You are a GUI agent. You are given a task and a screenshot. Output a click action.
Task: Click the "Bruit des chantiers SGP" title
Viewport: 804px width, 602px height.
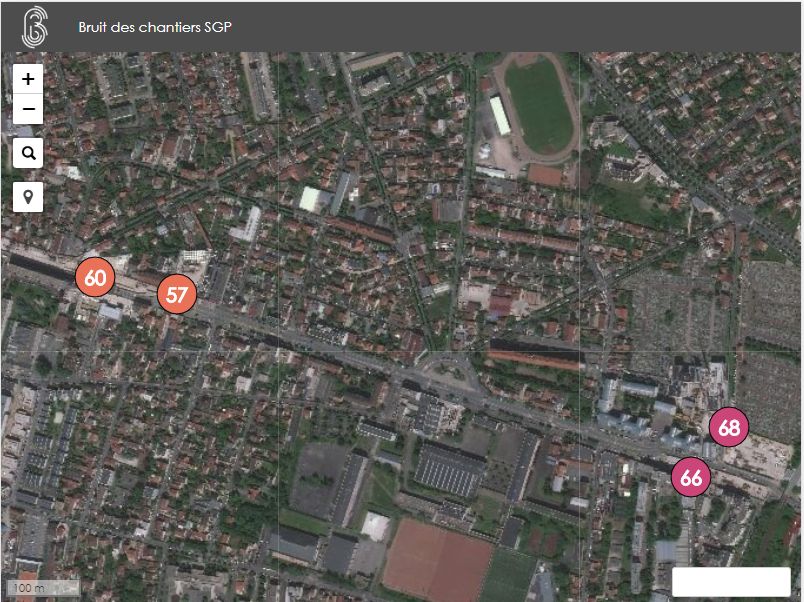tap(155, 27)
